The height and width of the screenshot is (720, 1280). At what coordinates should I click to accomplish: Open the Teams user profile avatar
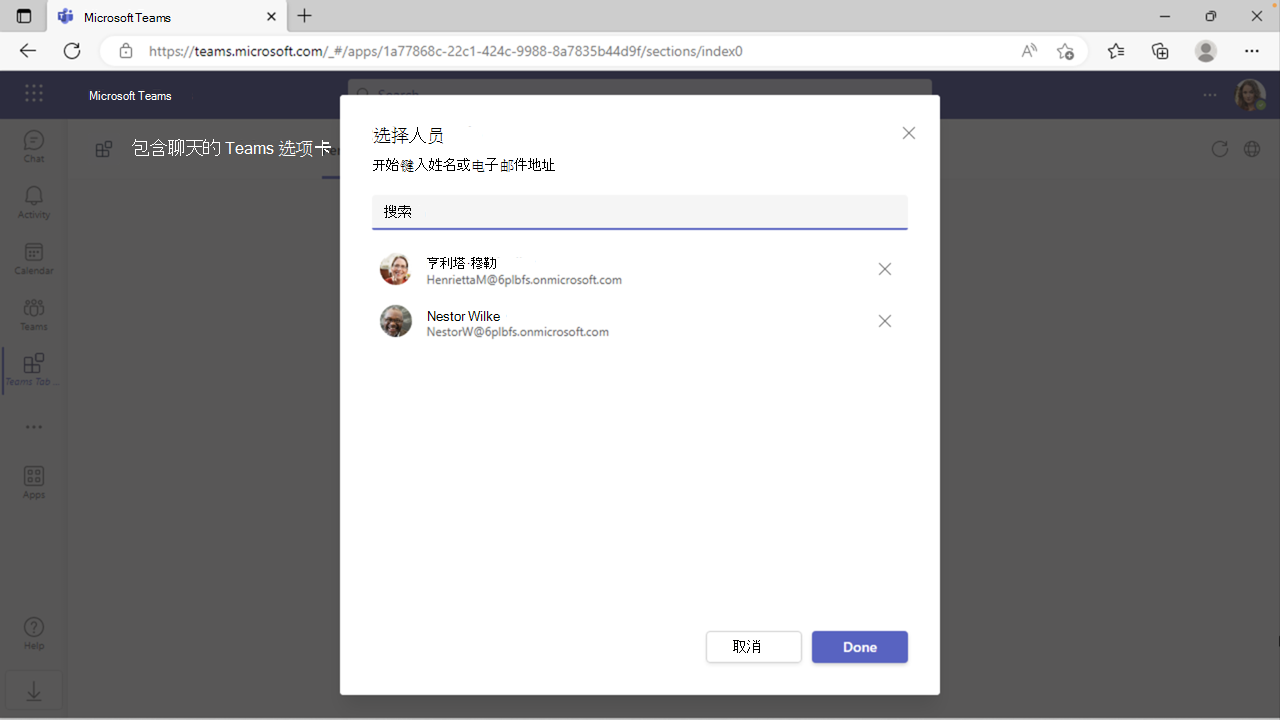(x=1250, y=95)
